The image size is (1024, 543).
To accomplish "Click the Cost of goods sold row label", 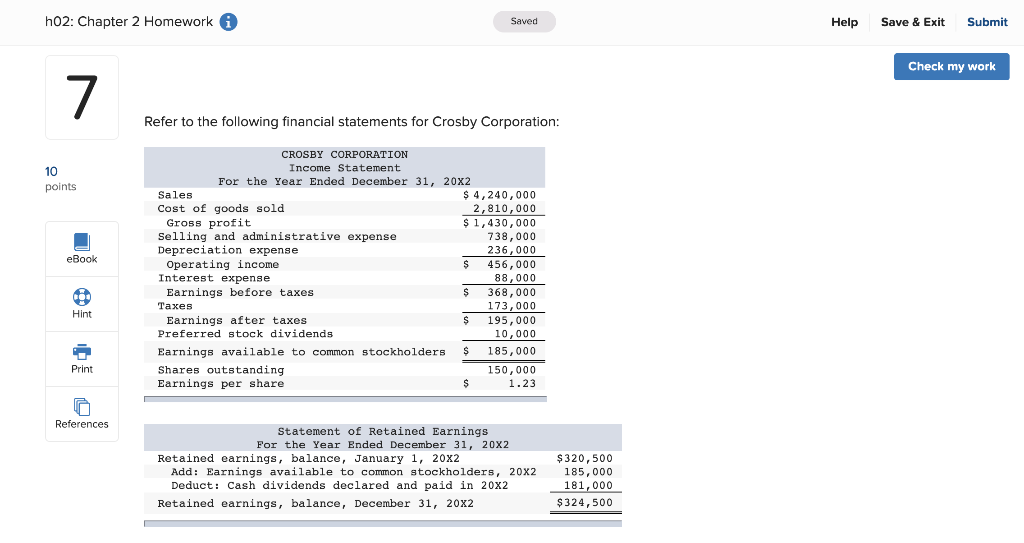I will click(221, 208).
